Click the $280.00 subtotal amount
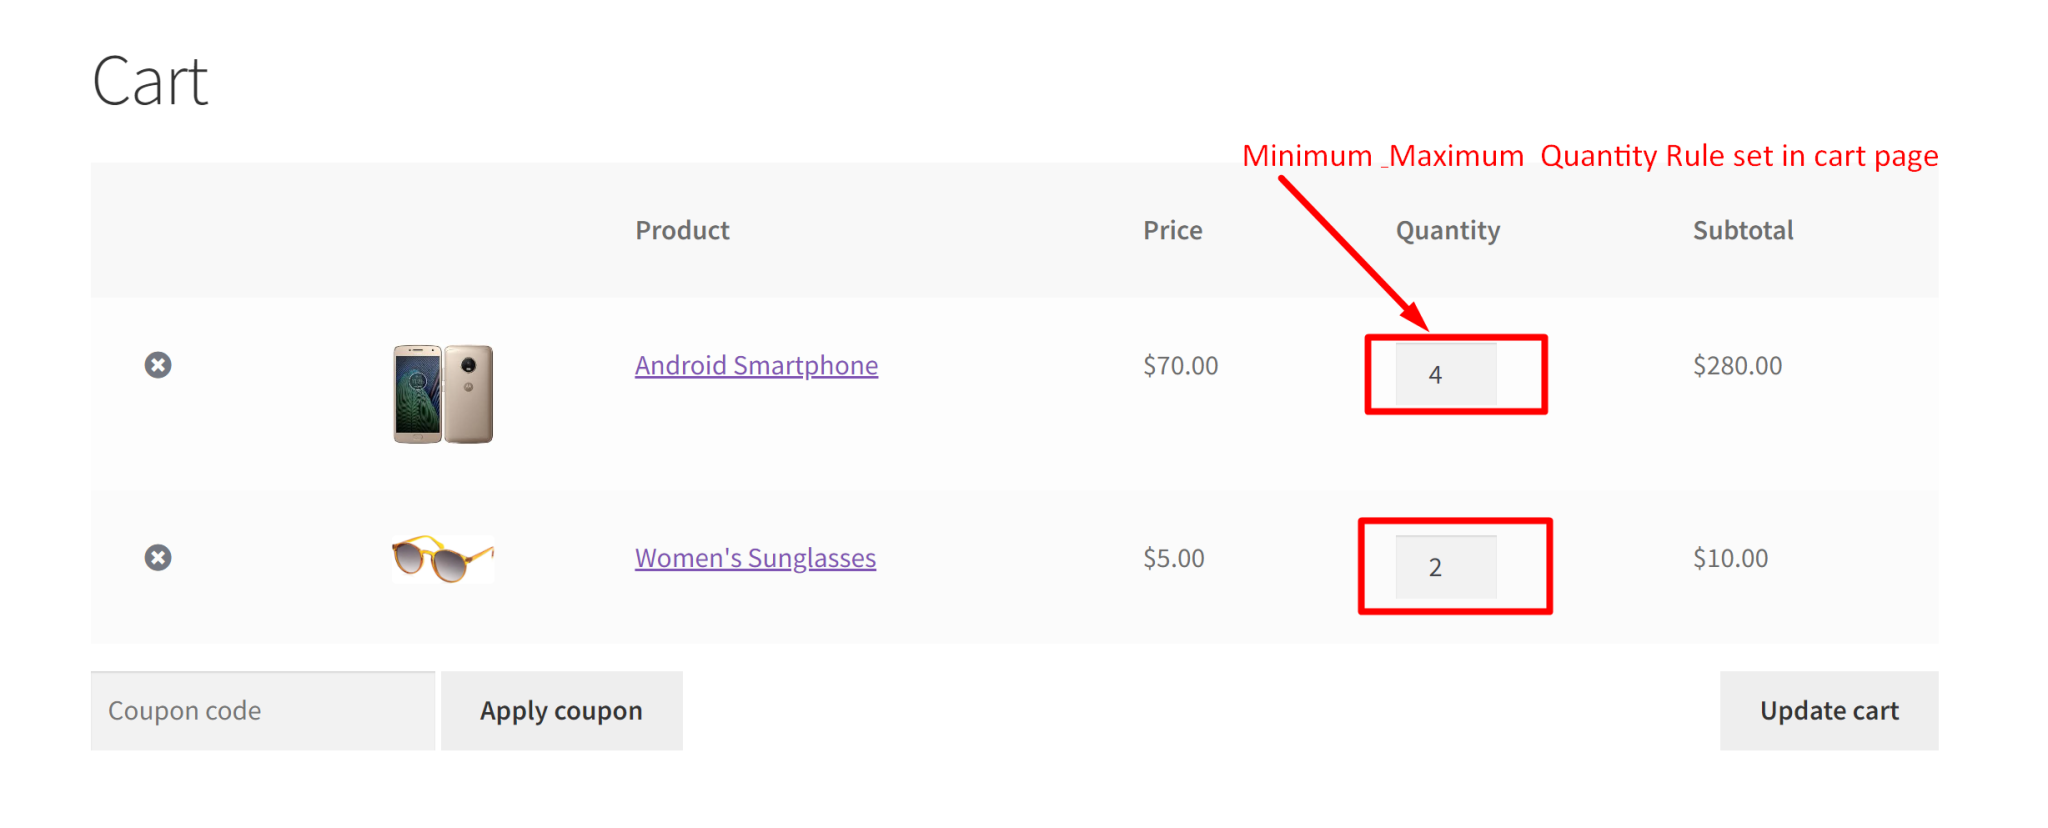Image resolution: width=2048 pixels, height=828 pixels. [x=1737, y=365]
